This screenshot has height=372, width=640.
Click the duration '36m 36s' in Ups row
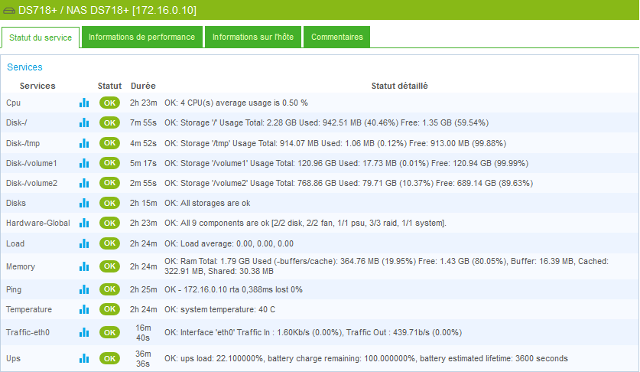click(143, 359)
